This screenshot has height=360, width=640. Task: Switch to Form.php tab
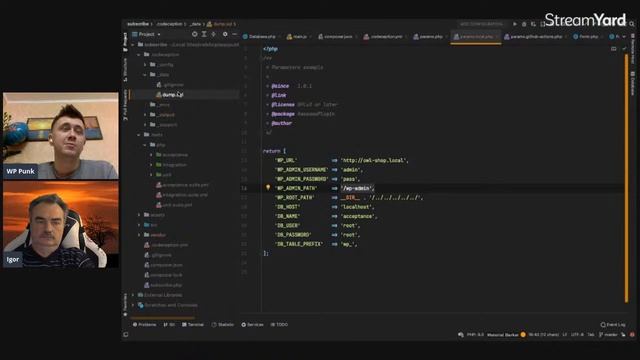pos(587,37)
